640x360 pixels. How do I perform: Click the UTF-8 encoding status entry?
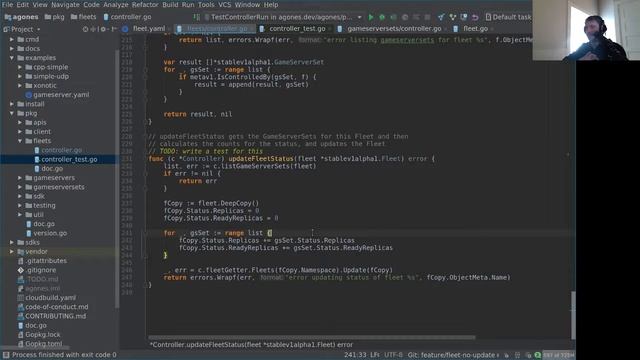pos(393,355)
